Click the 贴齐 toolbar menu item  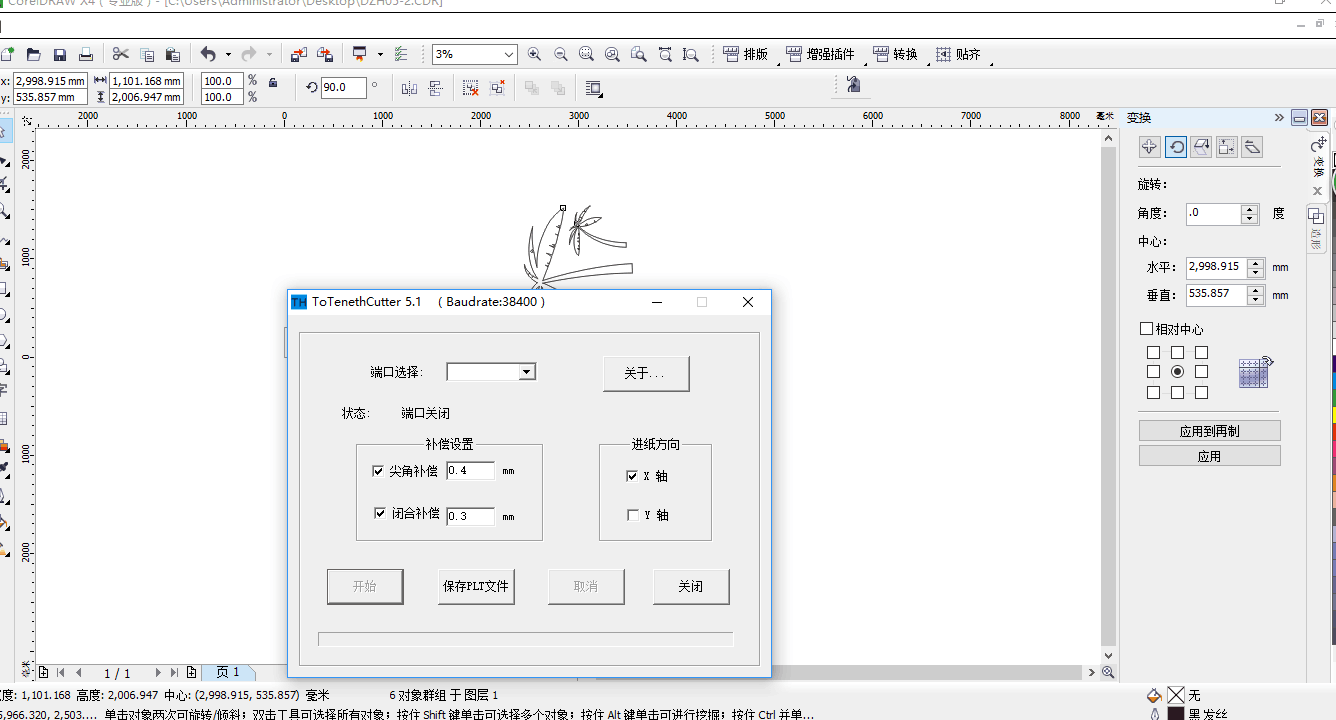[960, 54]
